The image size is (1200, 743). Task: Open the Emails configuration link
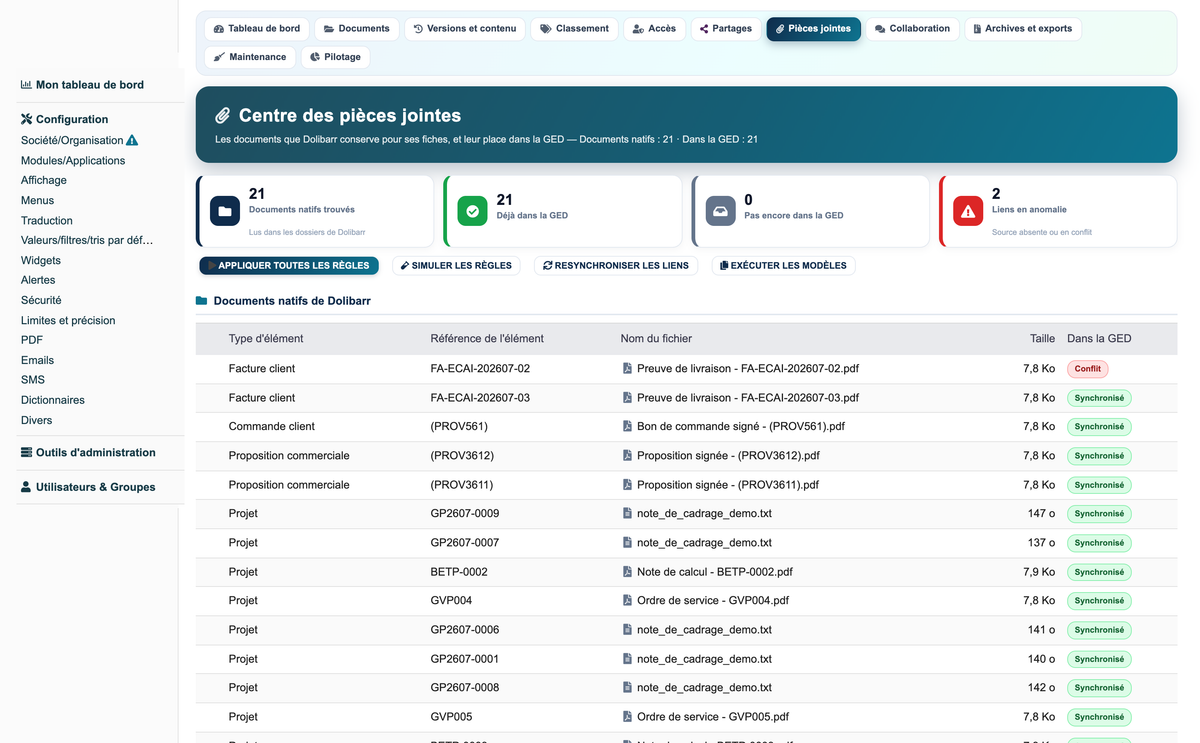click(x=37, y=360)
